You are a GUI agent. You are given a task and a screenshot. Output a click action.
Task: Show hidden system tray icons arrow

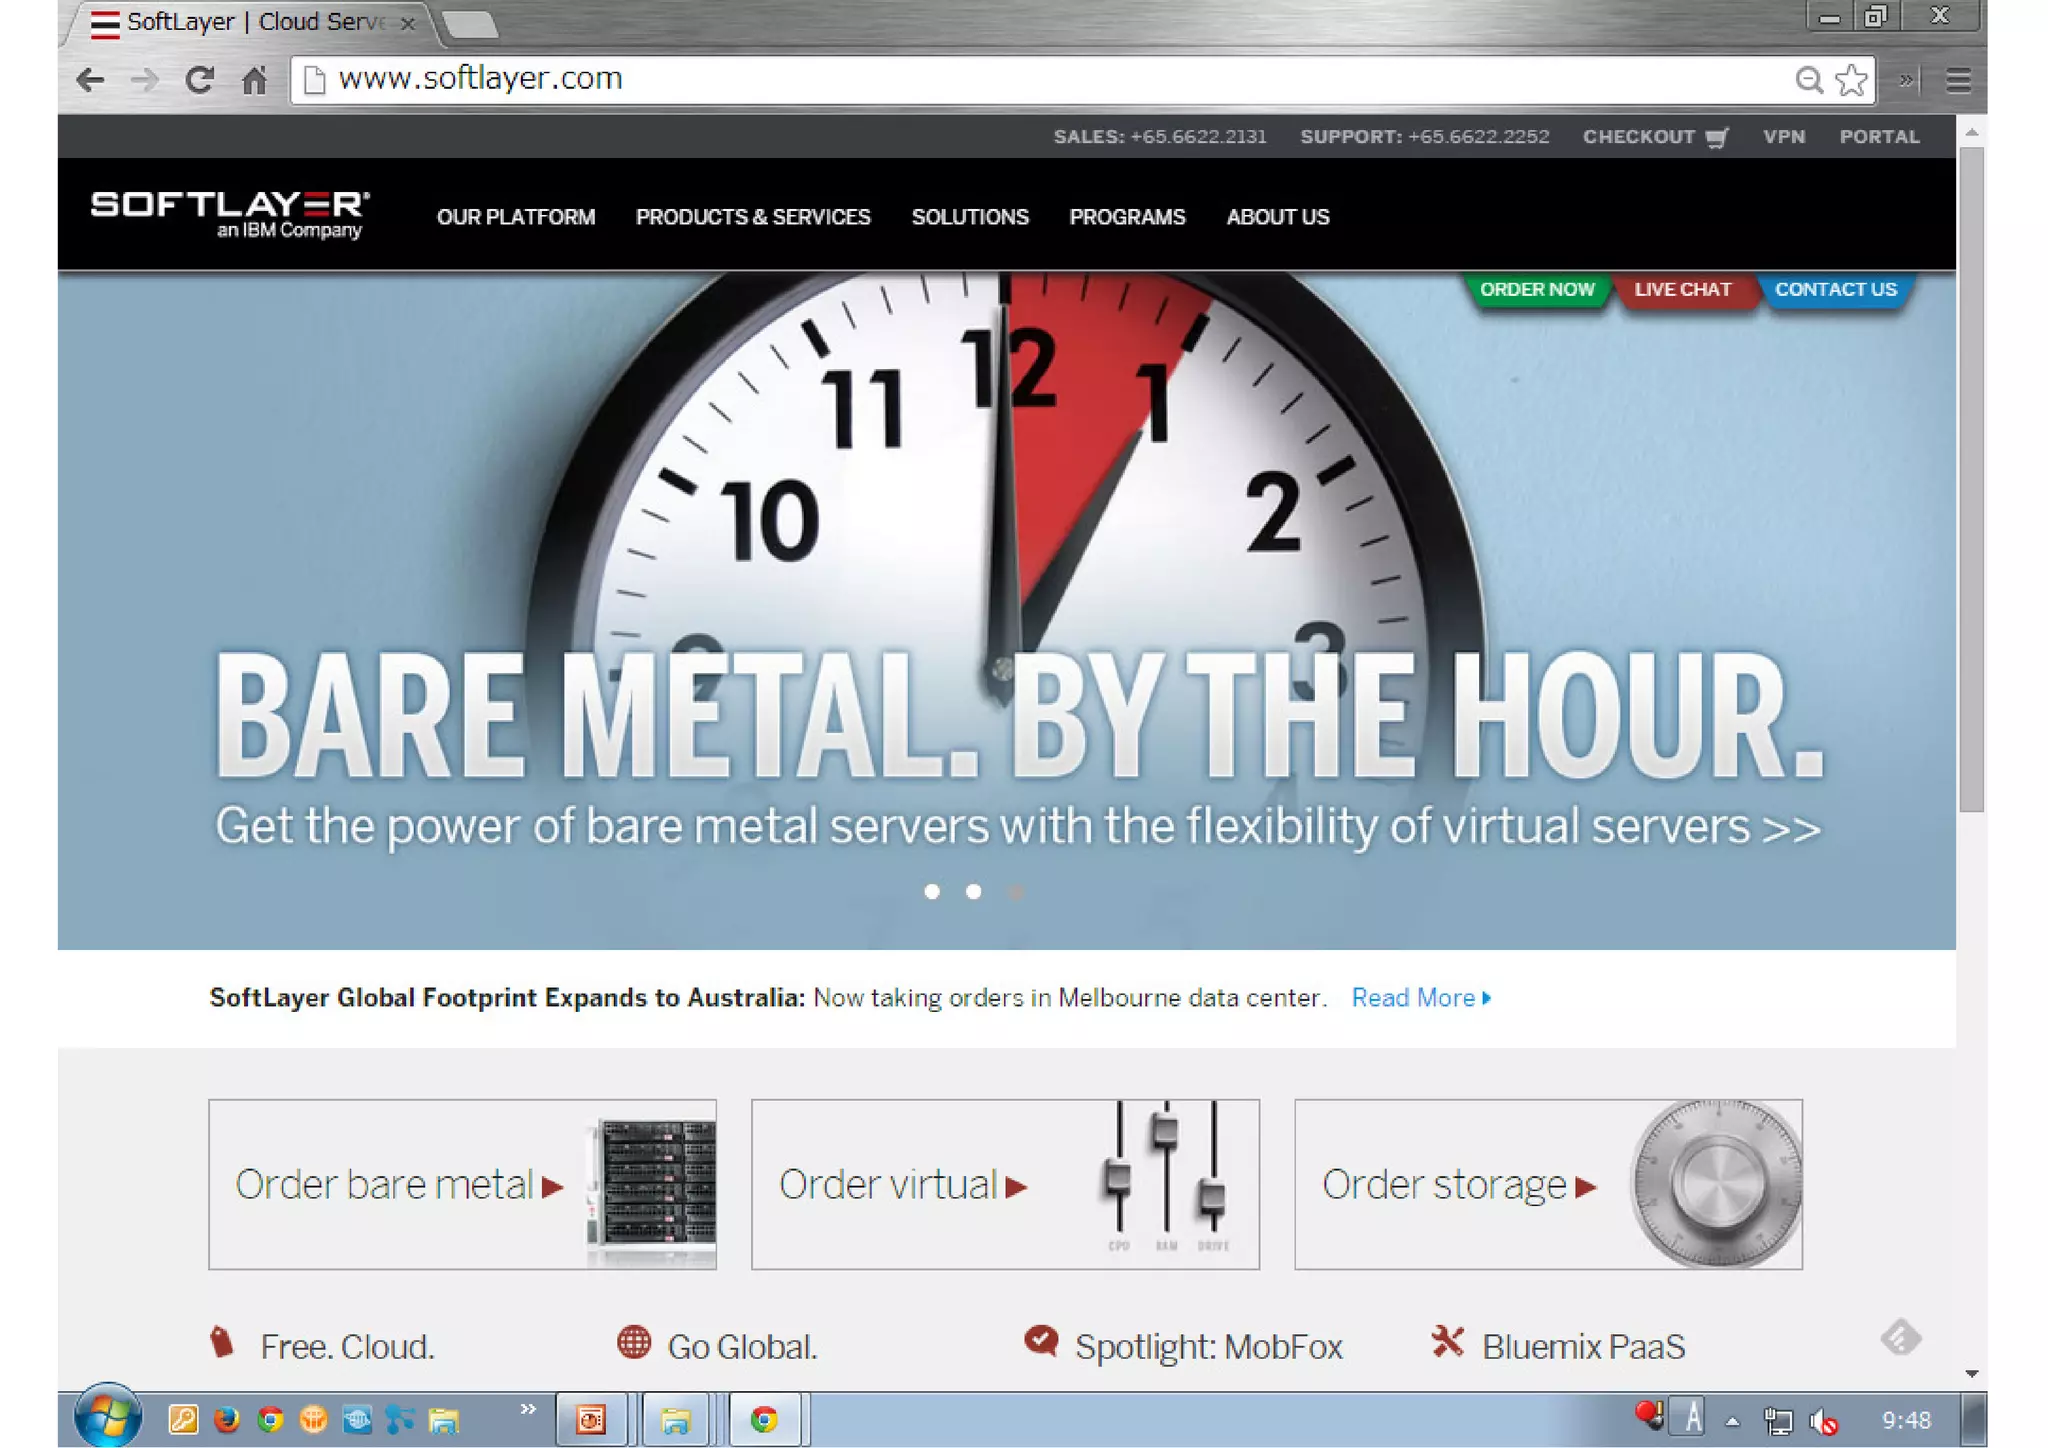(x=1733, y=1421)
